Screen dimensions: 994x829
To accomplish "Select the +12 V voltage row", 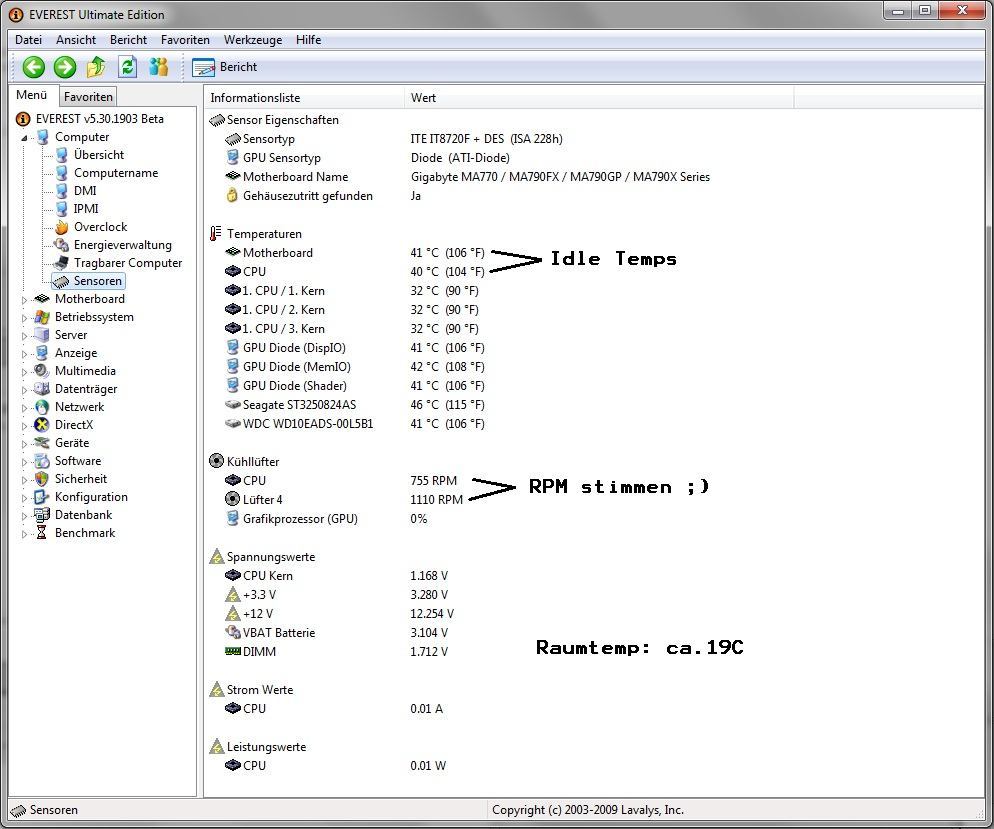I will point(339,614).
